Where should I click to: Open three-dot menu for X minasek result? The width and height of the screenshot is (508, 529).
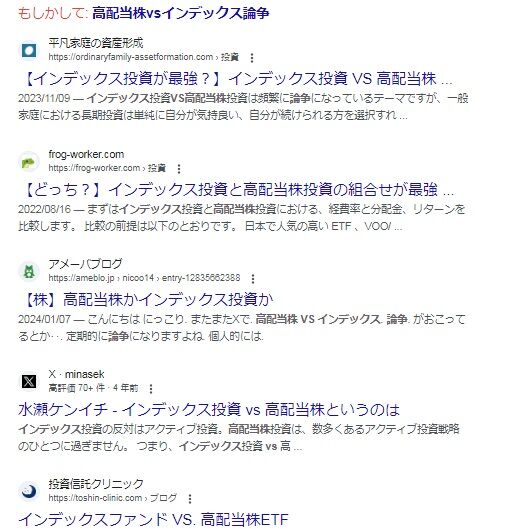pos(151,389)
